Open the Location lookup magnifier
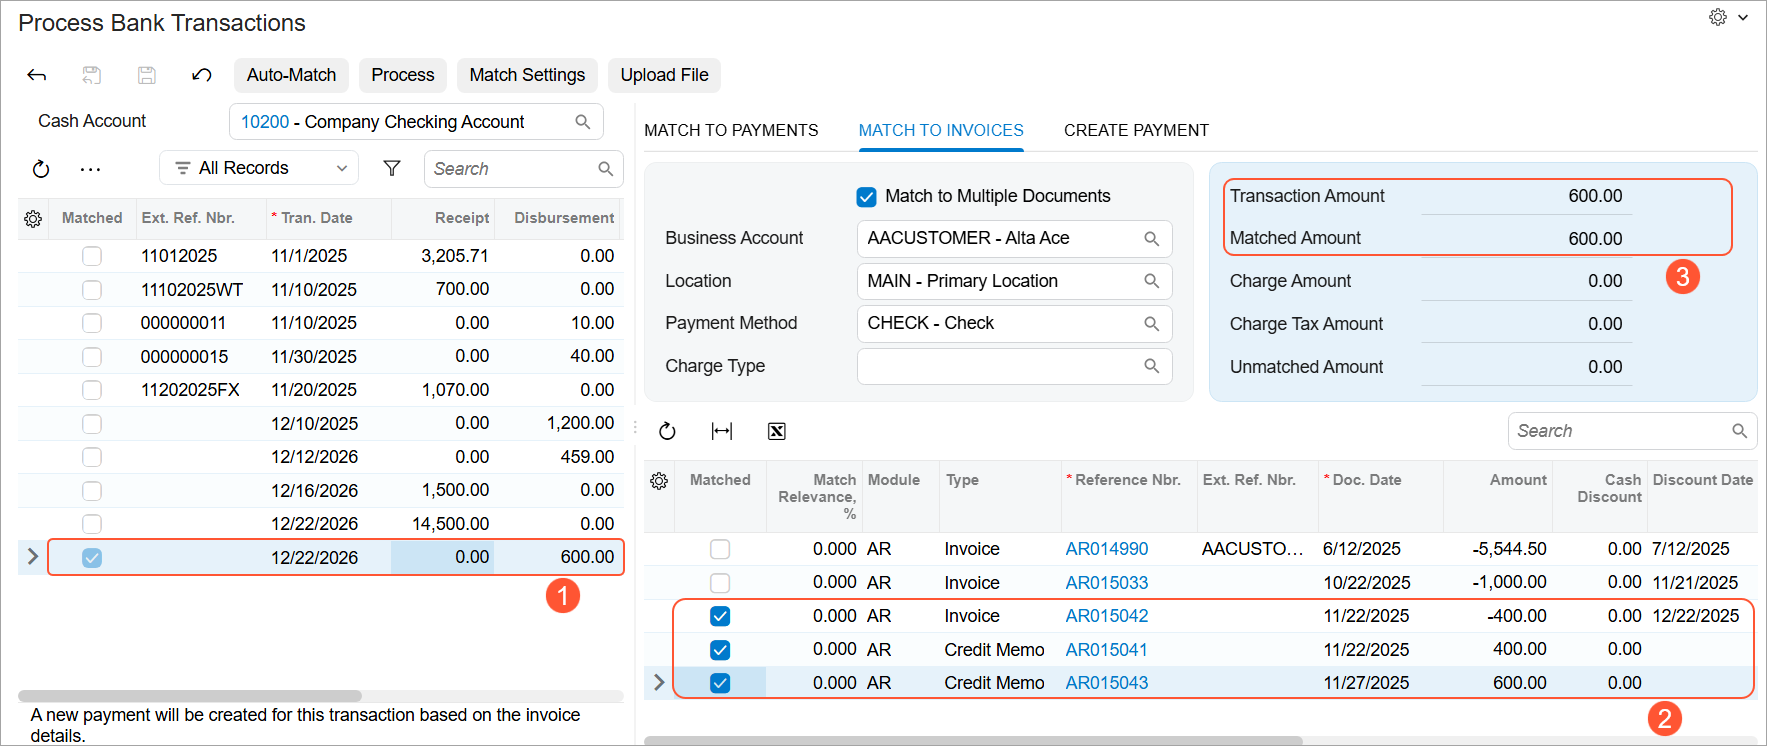Image resolution: width=1767 pixels, height=746 pixels. pyautogui.click(x=1152, y=281)
